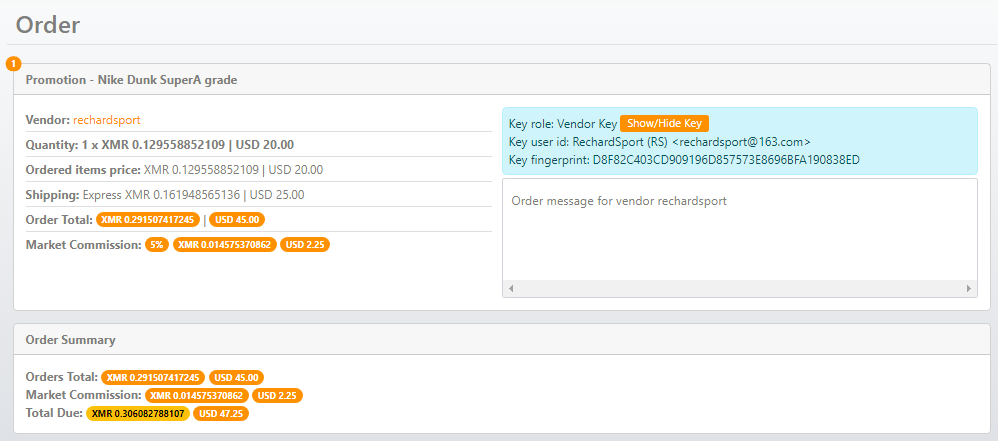Screen dimensions: 998x441
Task: Click the Order Summary USD 2.25 commission badge
Action: click(x=277, y=395)
